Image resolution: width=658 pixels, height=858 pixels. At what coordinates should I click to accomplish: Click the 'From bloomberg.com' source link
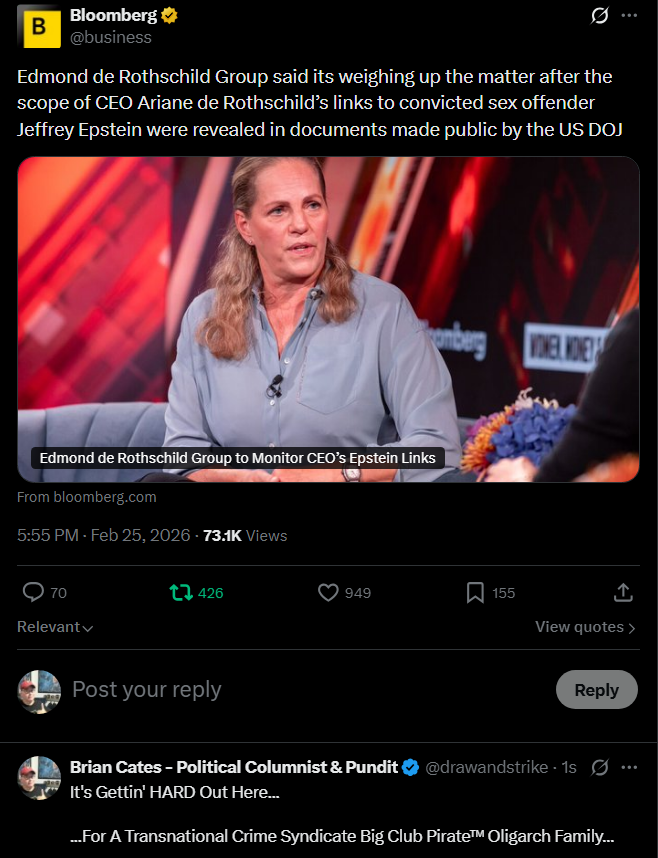(87, 497)
